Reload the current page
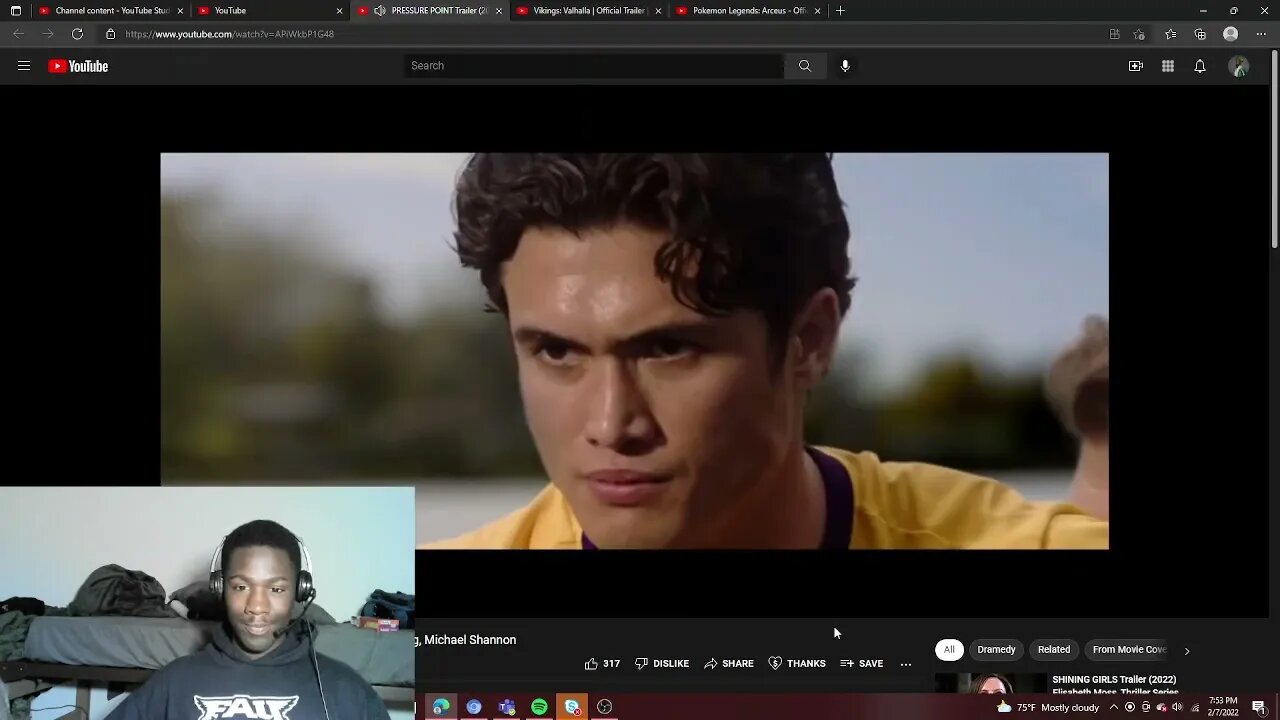1280x720 pixels. (77, 34)
